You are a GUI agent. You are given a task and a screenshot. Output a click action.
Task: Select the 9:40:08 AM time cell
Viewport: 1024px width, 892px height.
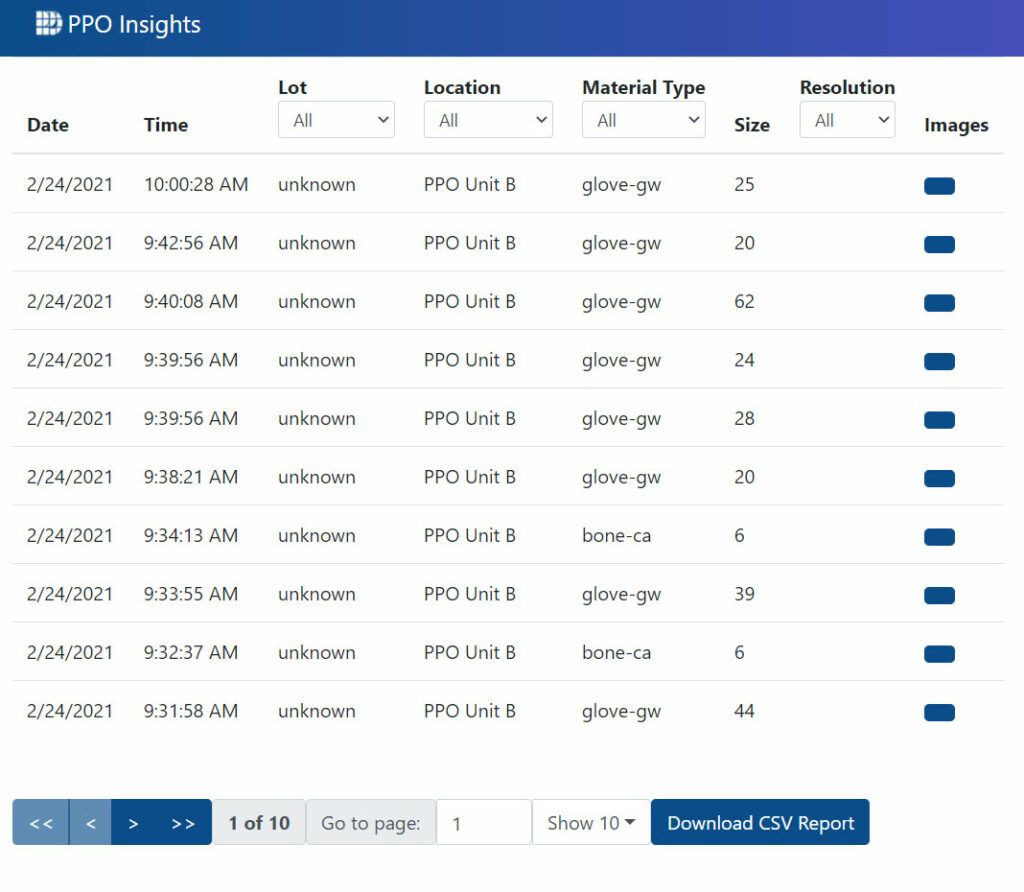point(191,301)
